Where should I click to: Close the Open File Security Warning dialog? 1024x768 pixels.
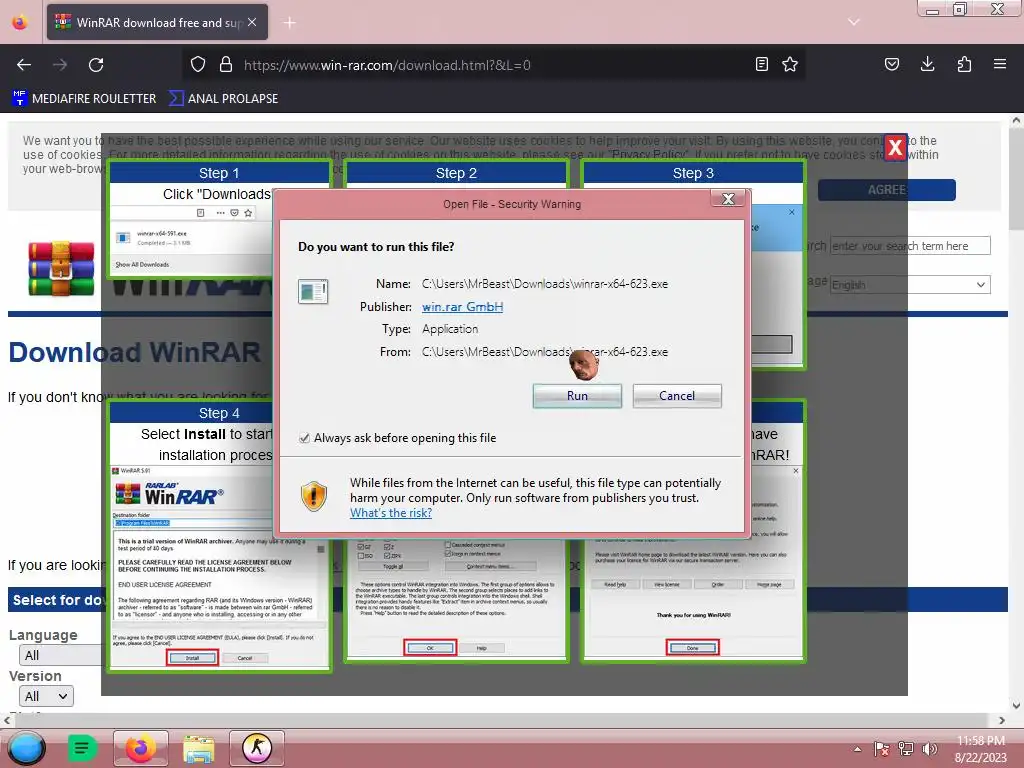728,199
